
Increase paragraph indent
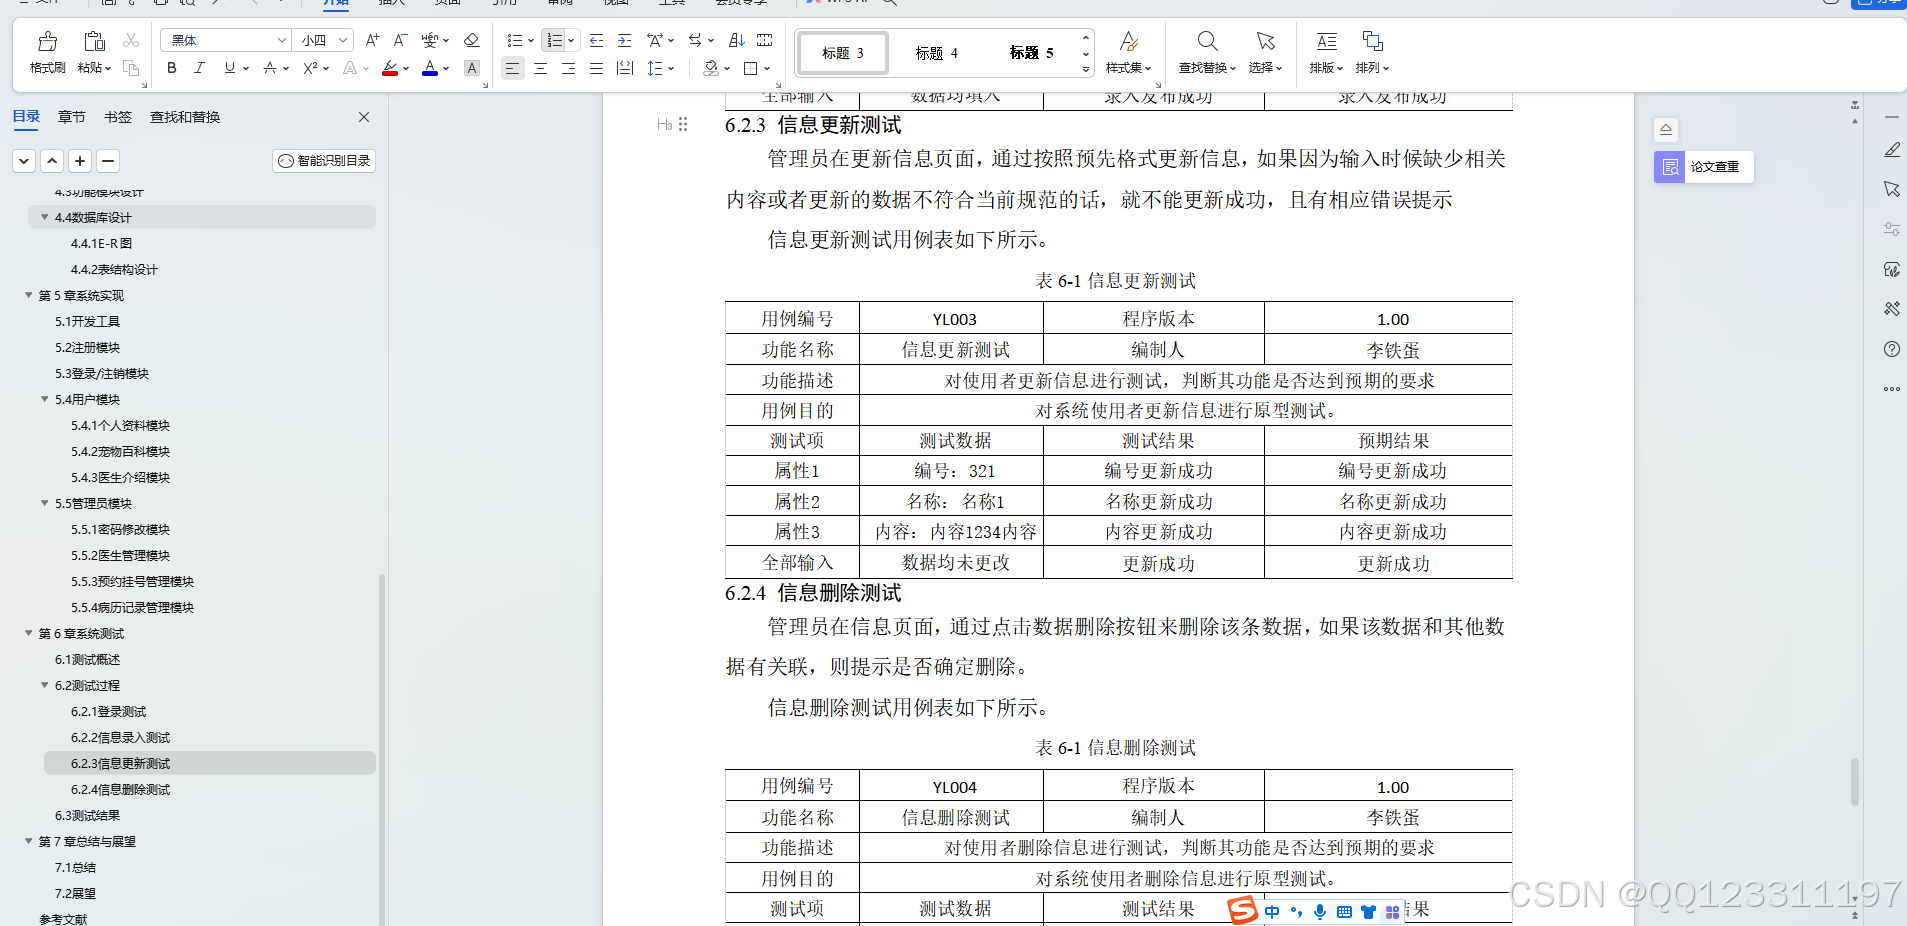624,40
